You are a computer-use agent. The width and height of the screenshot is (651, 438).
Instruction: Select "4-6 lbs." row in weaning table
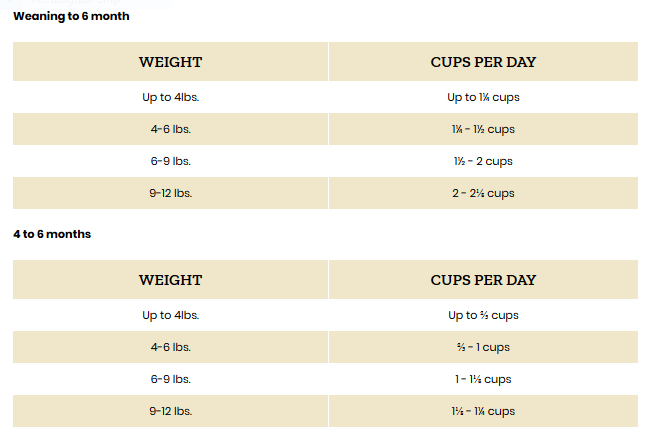[170, 129]
